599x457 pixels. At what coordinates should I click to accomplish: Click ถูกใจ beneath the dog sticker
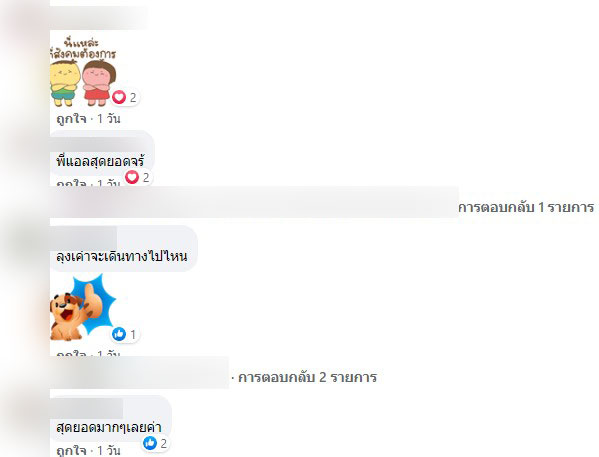(71, 353)
